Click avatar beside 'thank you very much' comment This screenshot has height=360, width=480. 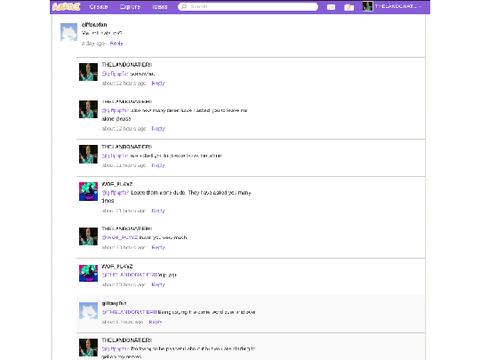pos(88,236)
